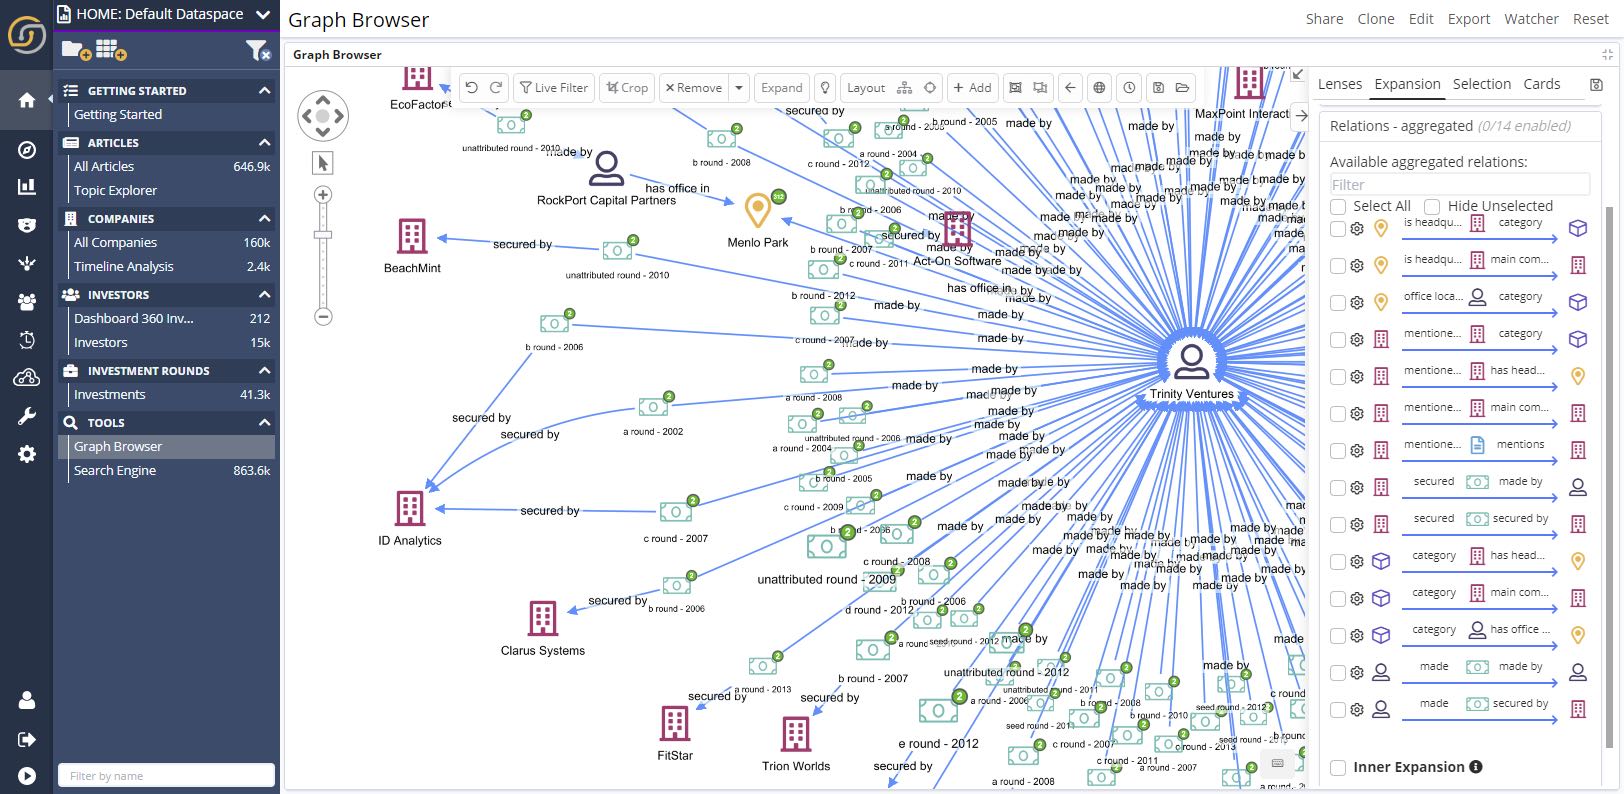This screenshot has width=1624, height=794.
Task: Click the Menlo Park location node
Action: 758,211
